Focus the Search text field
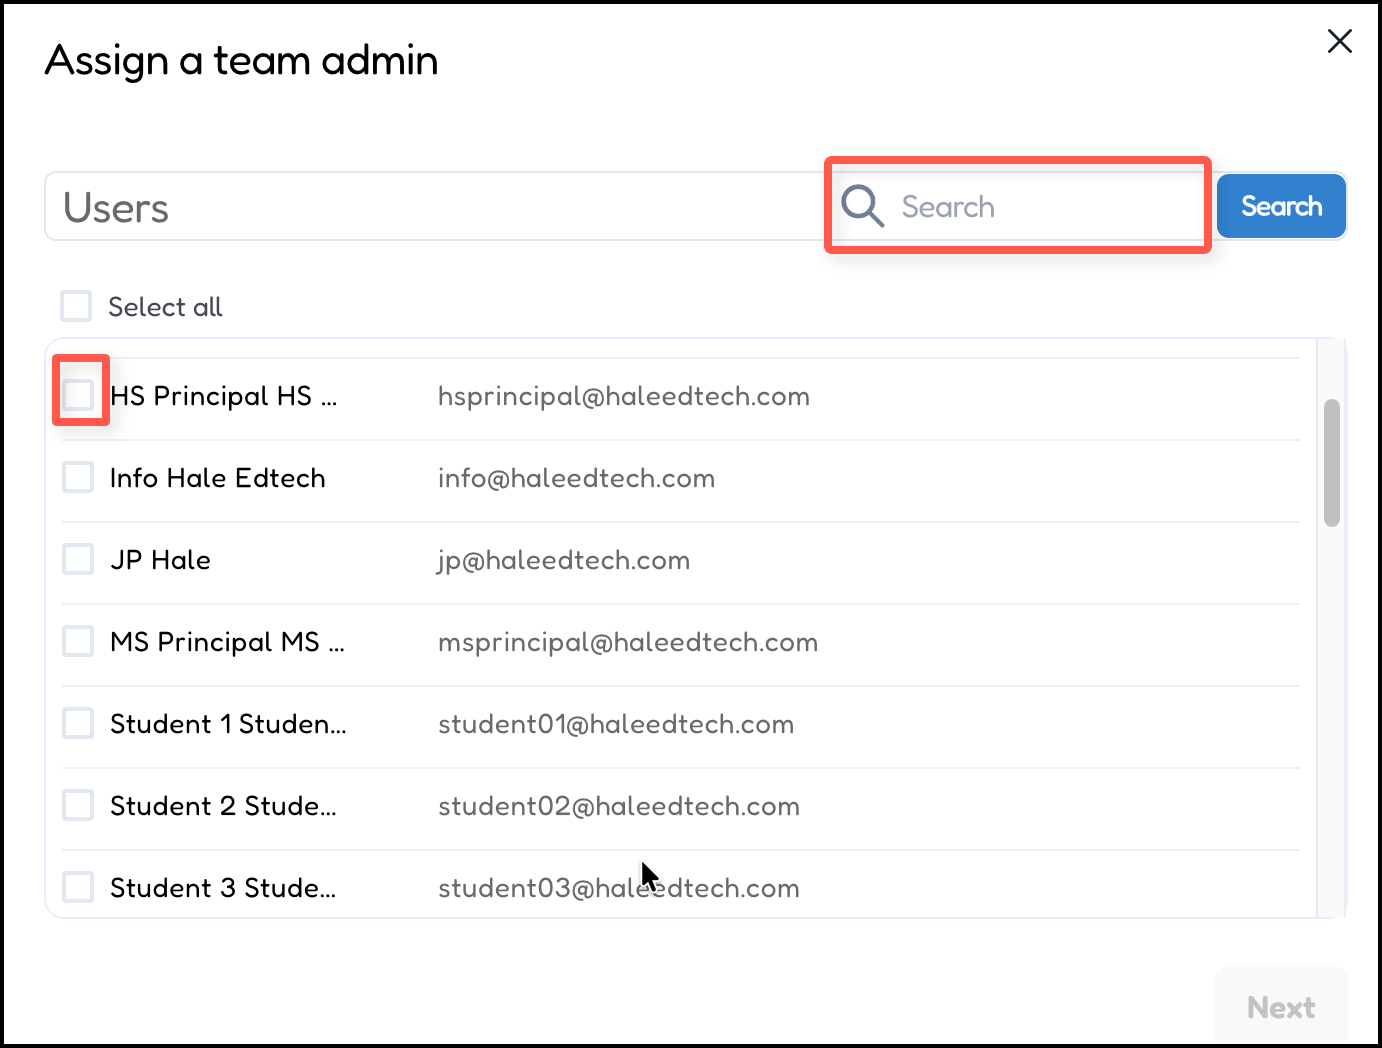 [x=1045, y=207]
